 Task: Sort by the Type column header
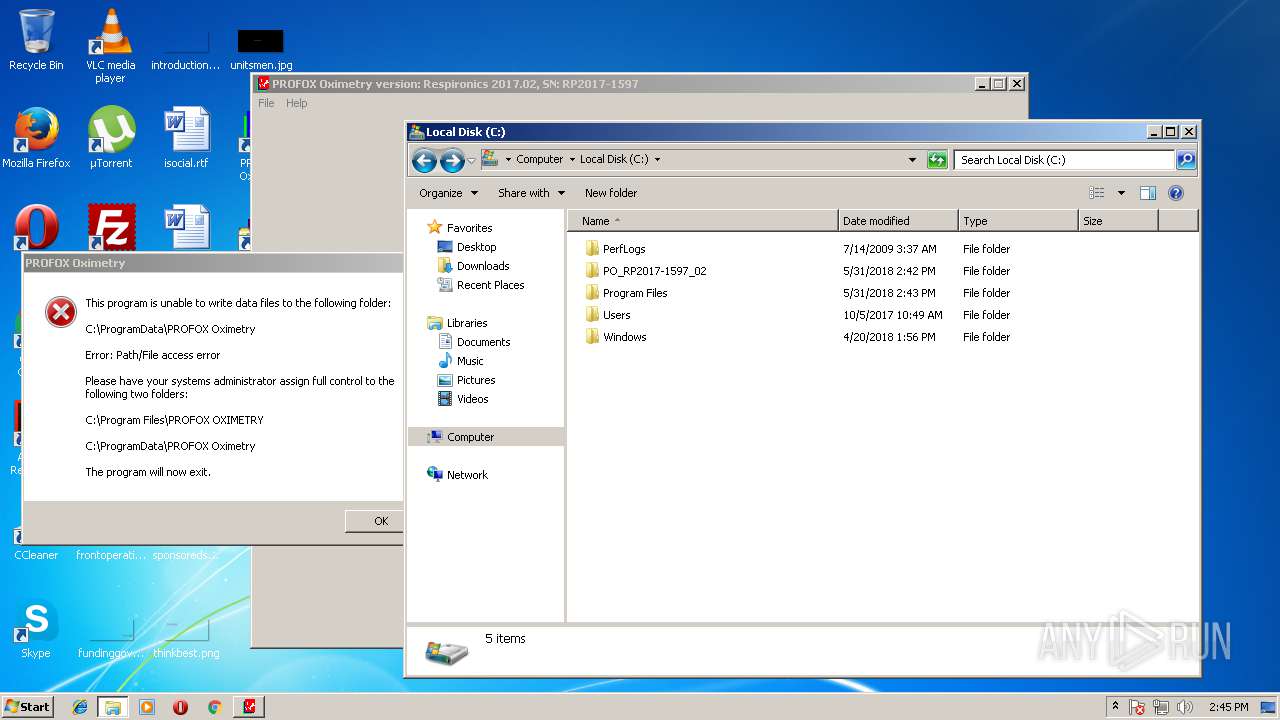(1018, 221)
